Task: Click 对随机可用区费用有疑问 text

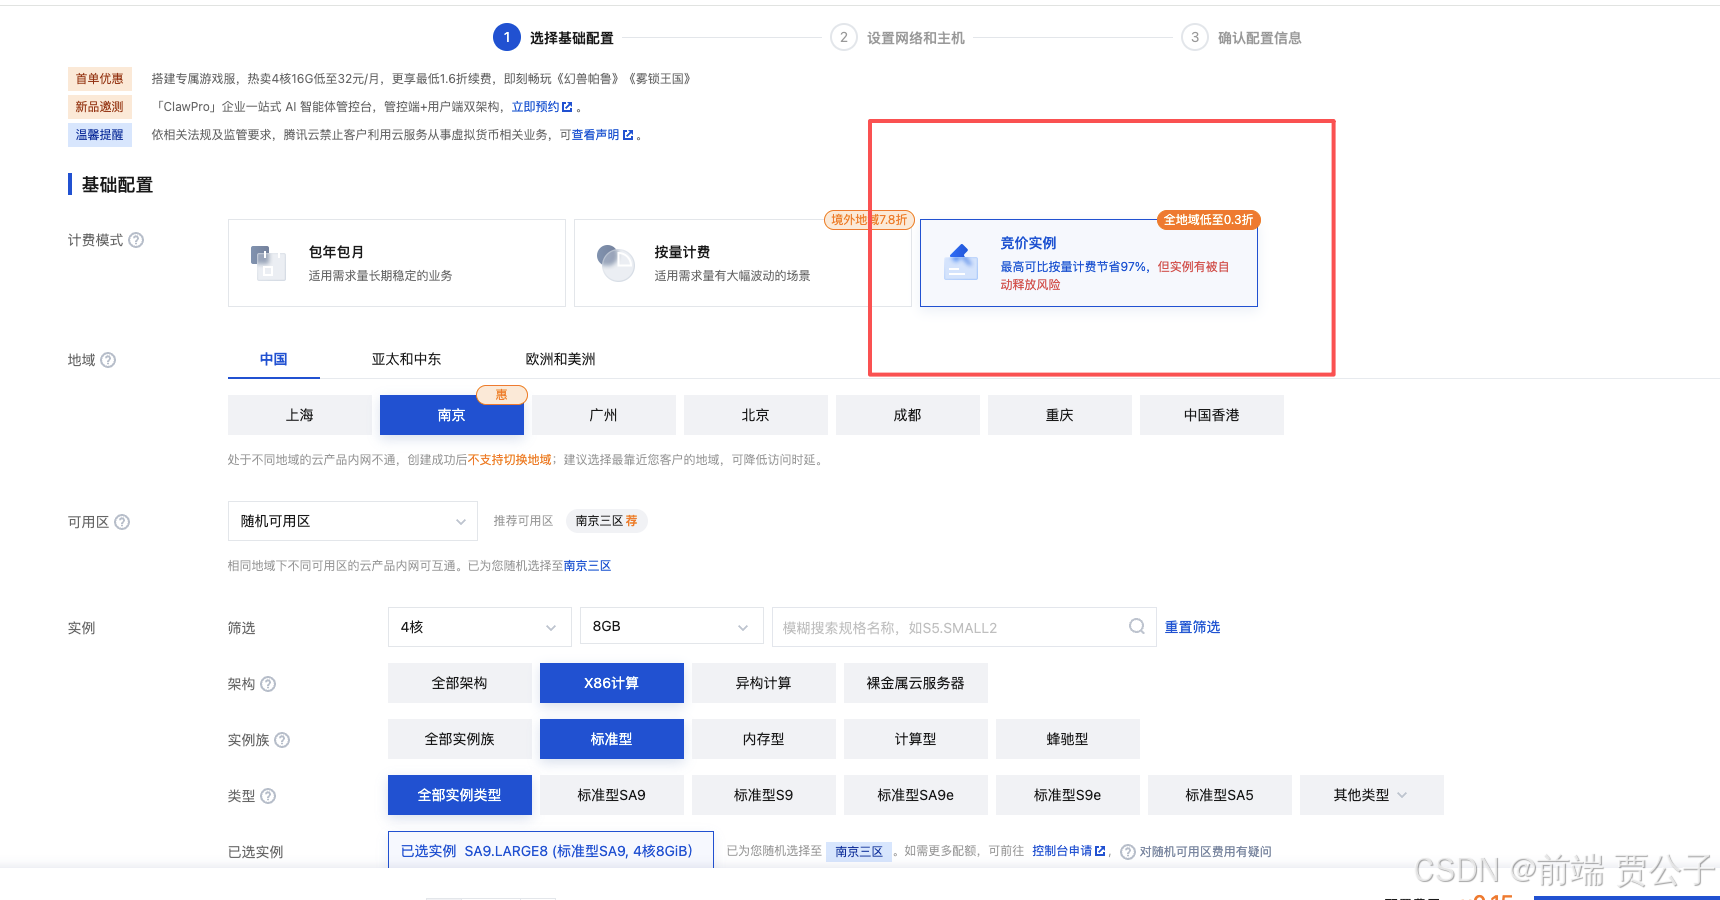Action: coord(1206,852)
